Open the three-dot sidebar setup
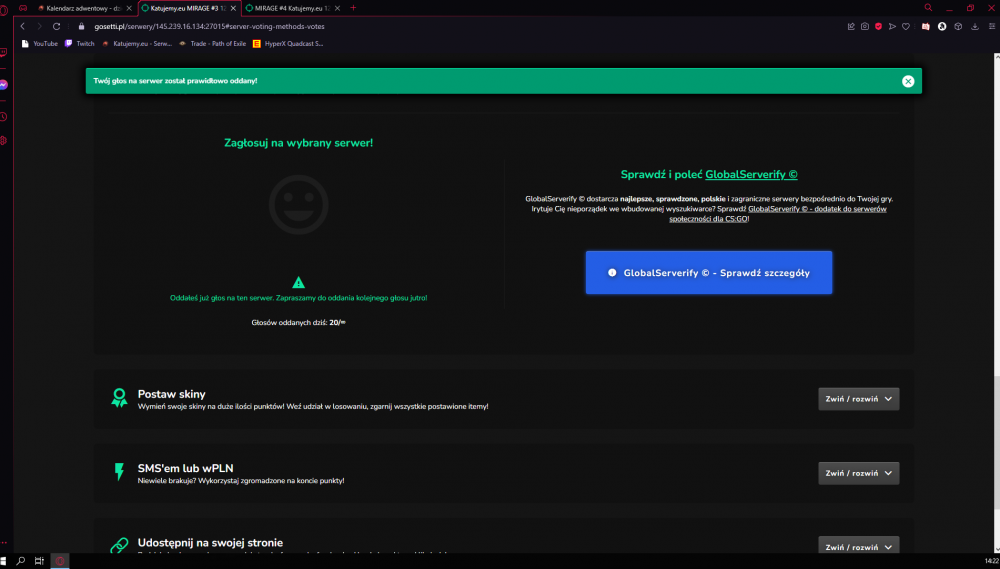Viewport: 1000px width, 569px height. [3, 544]
